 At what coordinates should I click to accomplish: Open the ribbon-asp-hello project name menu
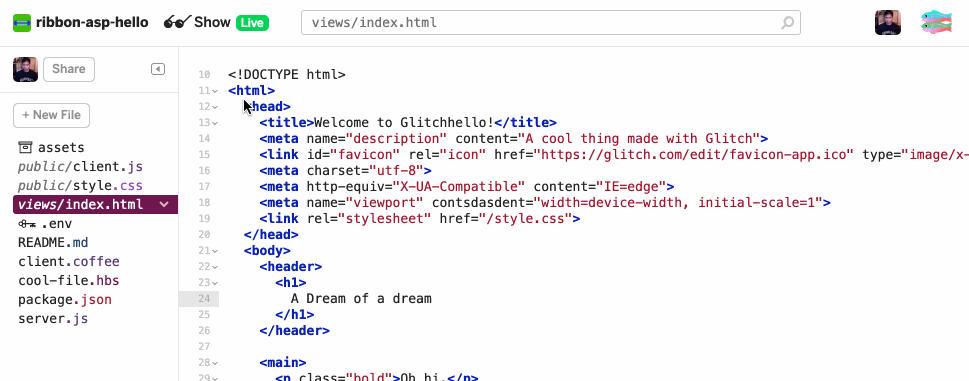click(x=92, y=23)
